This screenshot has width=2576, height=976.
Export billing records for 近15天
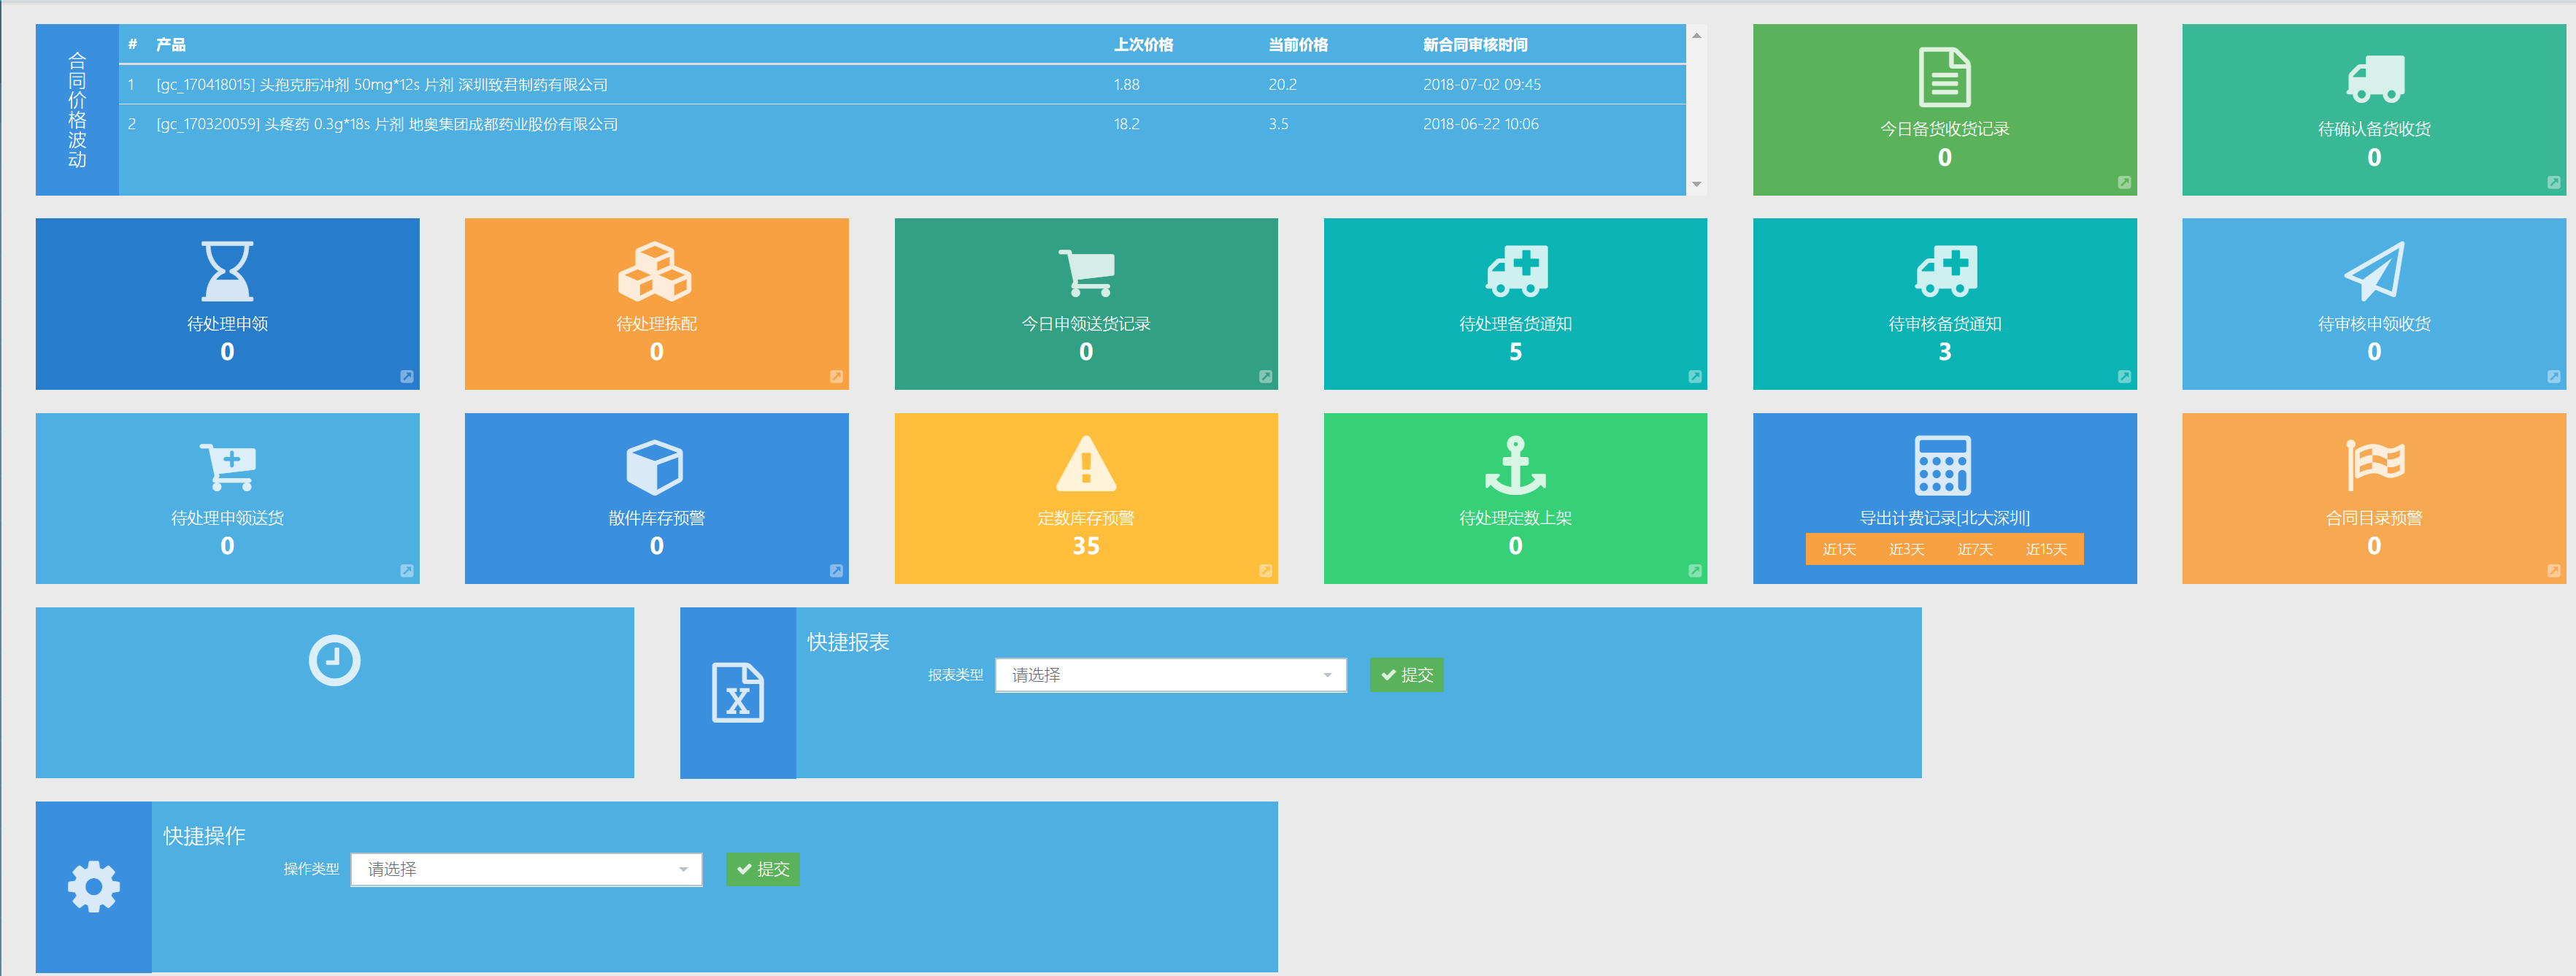click(x=2046, y=549)
